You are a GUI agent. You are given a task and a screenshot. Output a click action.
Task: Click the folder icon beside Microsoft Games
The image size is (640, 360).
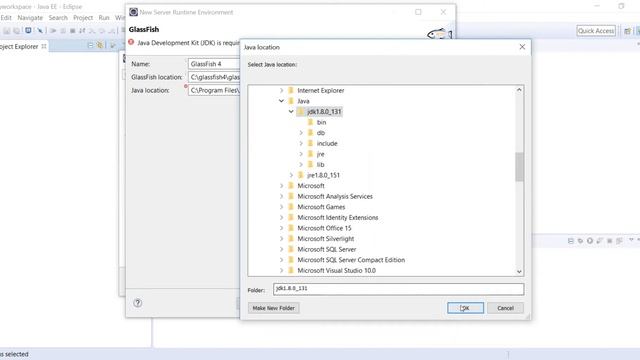coord(291,207)
